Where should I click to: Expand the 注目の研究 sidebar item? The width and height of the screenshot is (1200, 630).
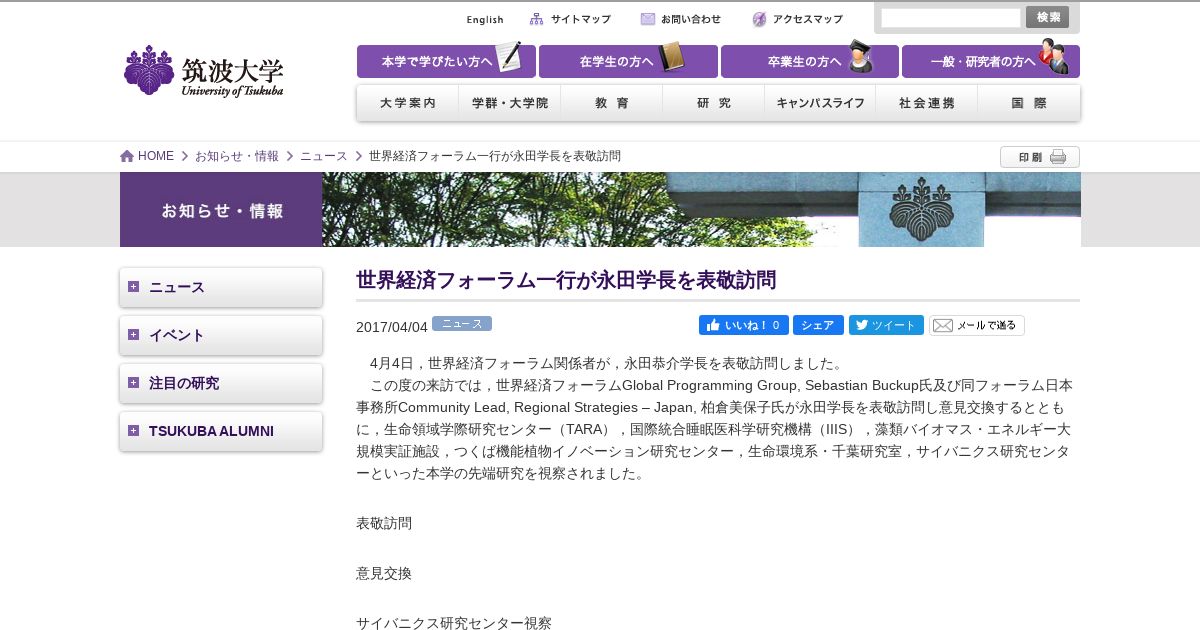point(133,383)
